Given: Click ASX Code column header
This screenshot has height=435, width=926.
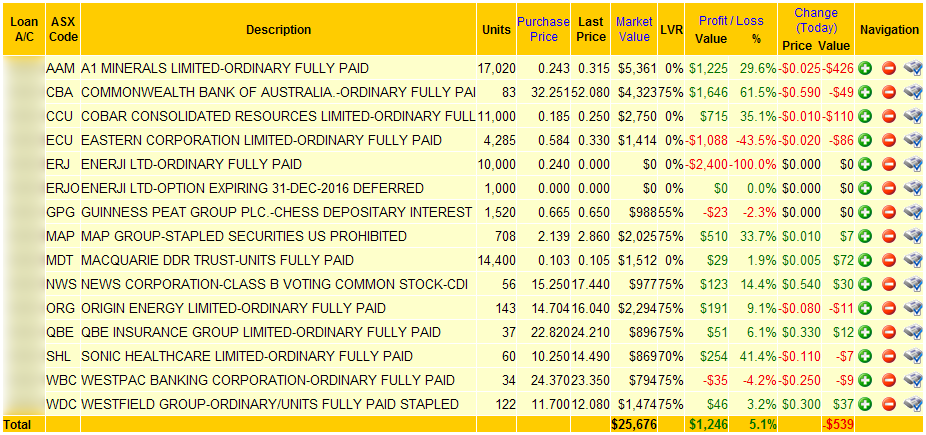Looking at the screenshot, I should [64, 30].
